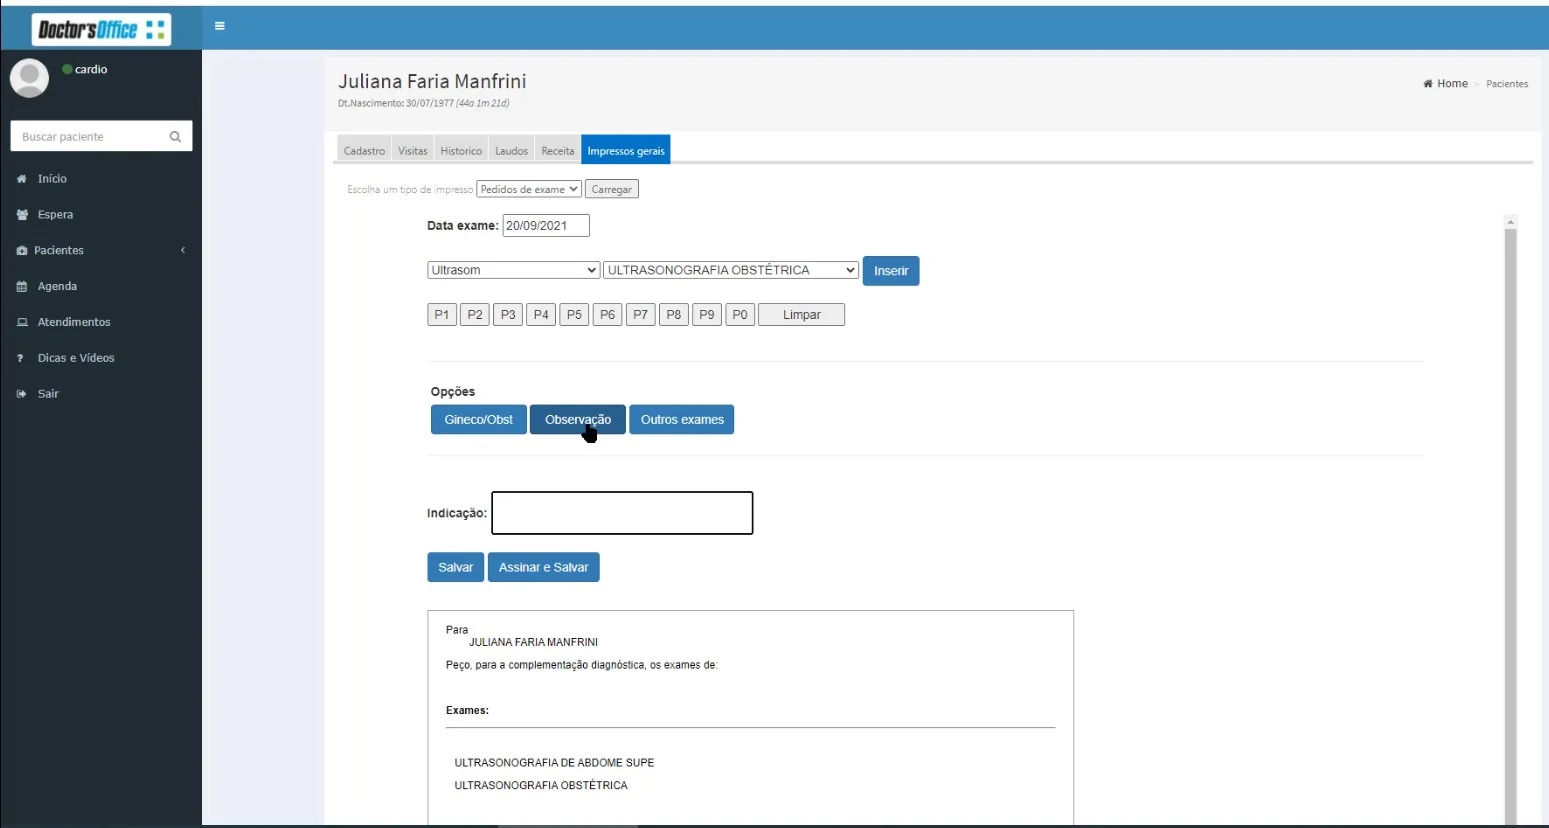Switch to the Receita tab
The image size is (1549, 828).
pos(558,151)
